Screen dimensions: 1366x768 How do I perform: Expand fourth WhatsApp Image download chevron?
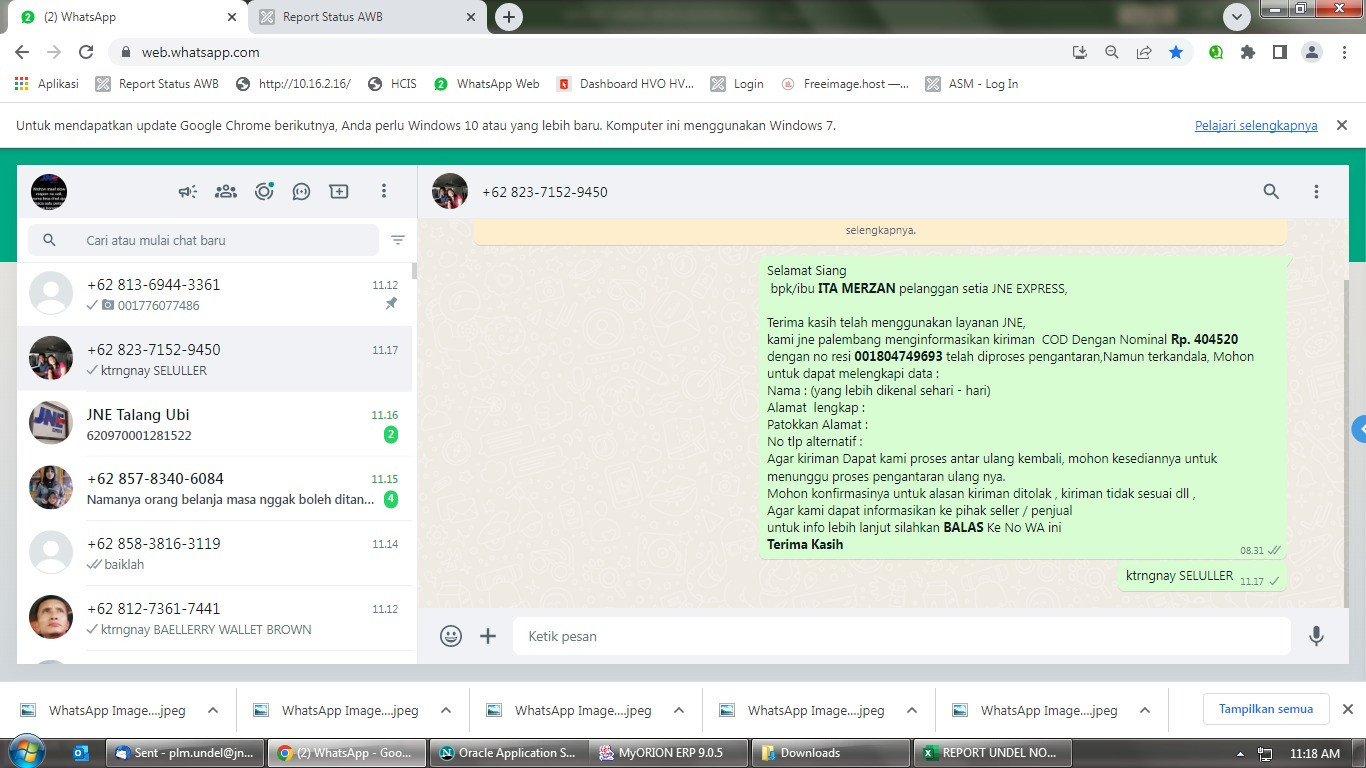(912, 710)
